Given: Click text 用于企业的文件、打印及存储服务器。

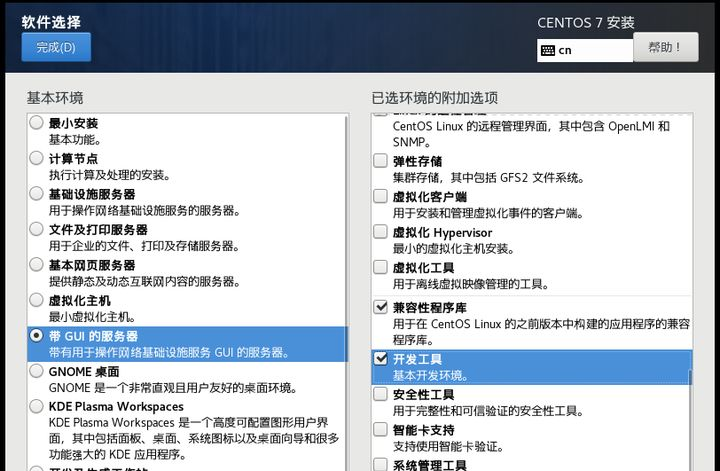Looking at the screenshot, I should coord(144,246).
